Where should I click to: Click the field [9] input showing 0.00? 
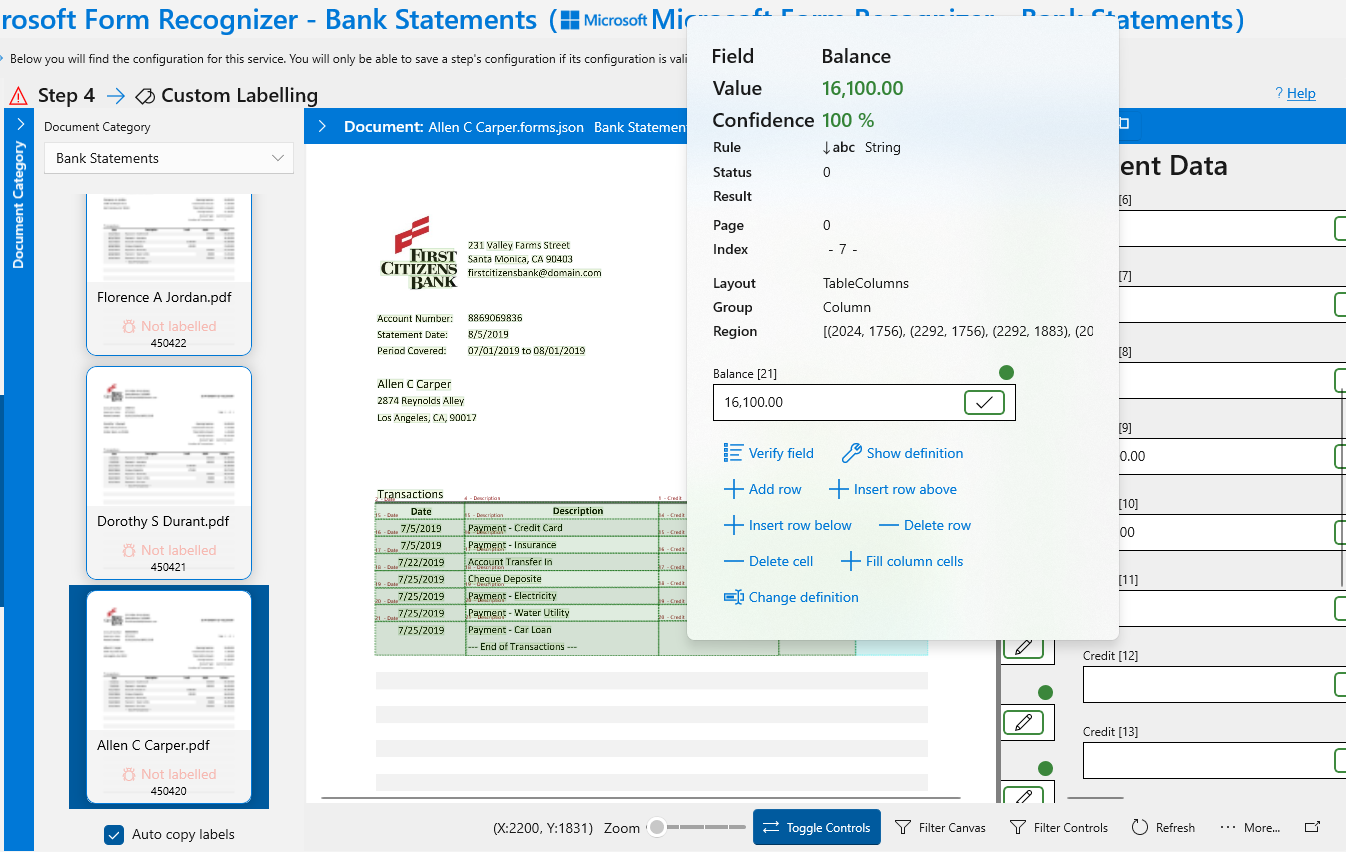1232,456
